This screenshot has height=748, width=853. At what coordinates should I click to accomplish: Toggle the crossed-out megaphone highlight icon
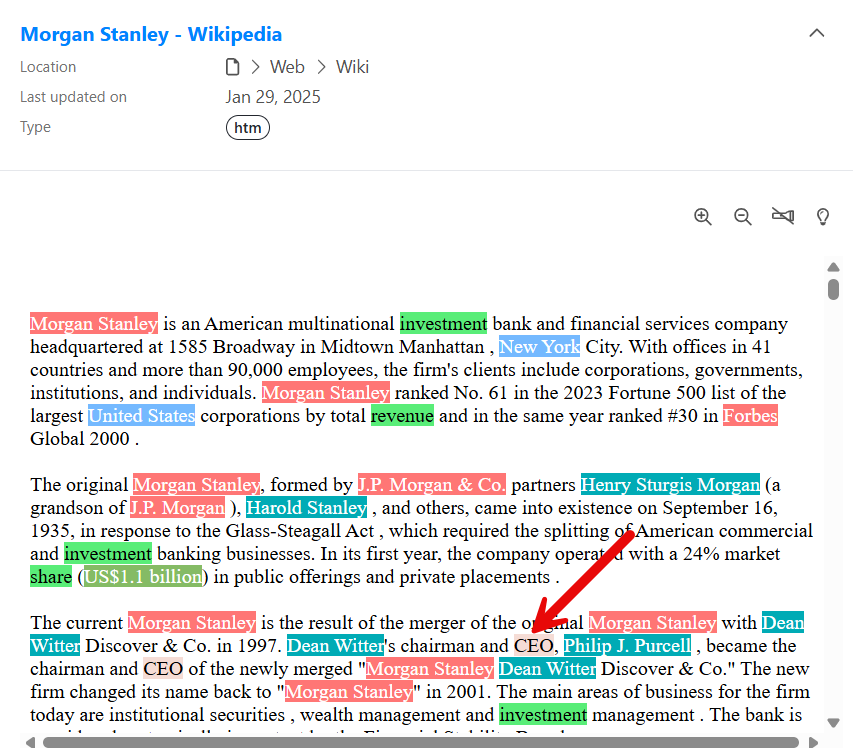click(783, 216)
